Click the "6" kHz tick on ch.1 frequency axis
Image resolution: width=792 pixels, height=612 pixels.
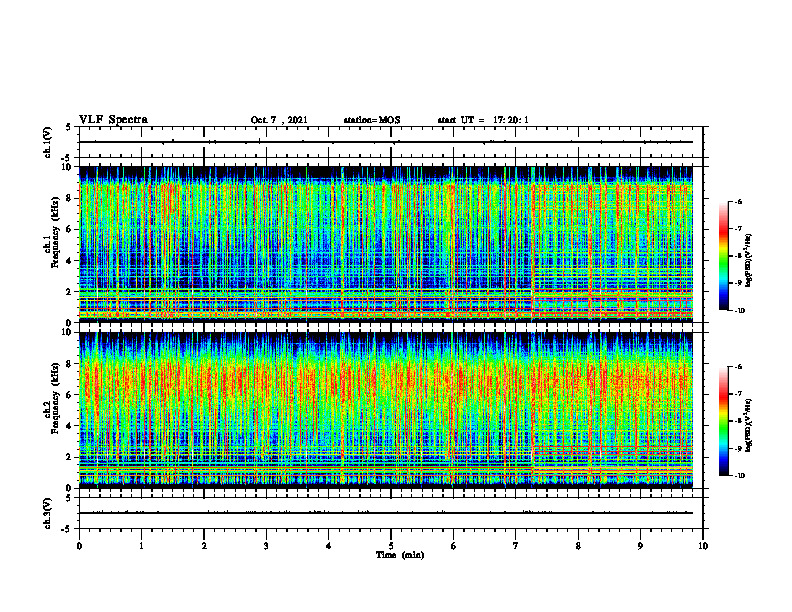(x=70, y=229)
